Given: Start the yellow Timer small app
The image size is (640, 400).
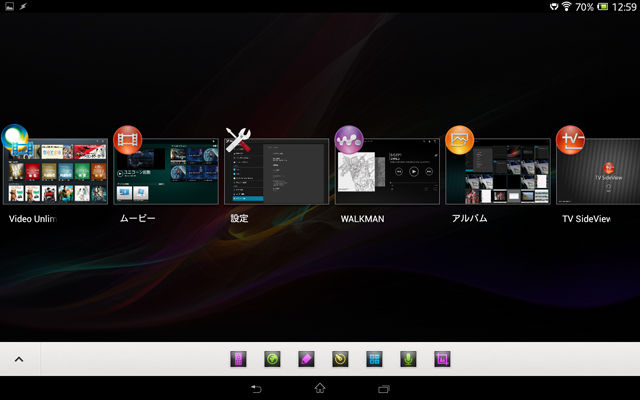Looking at the screenshot, I should pyautogui.click(x=340, y=359).
